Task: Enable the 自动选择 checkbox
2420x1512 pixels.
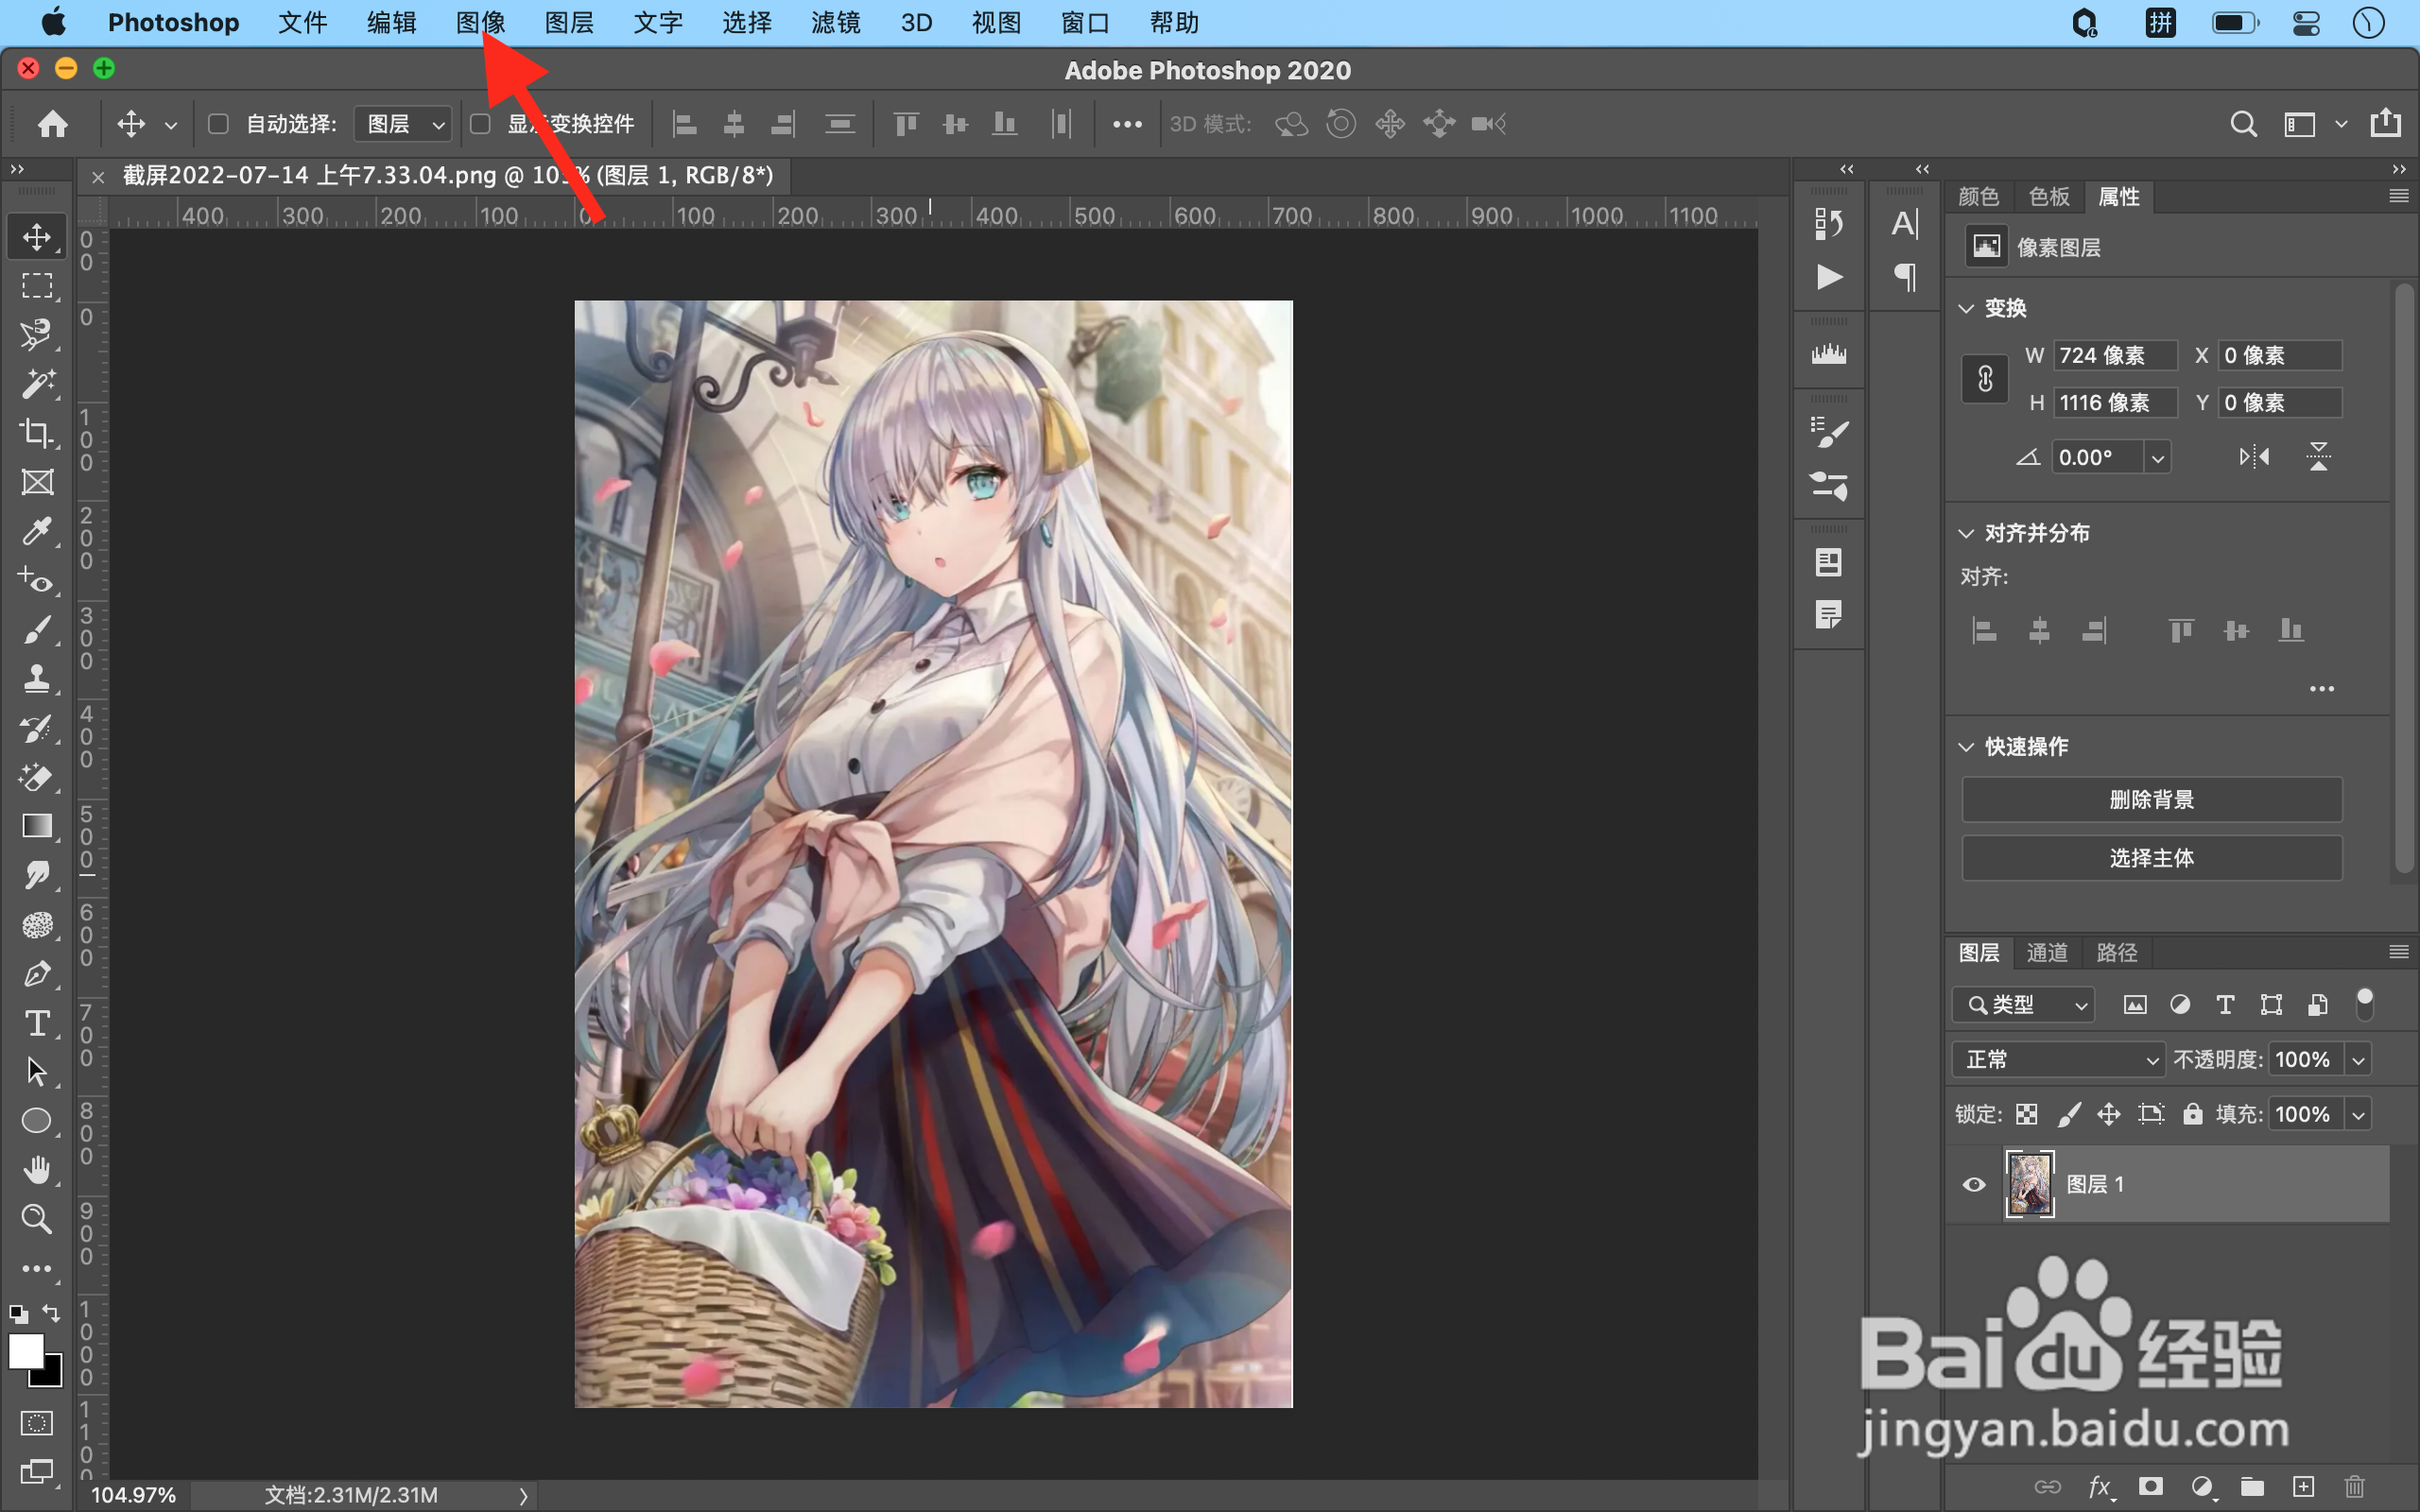Action: (x=218, y=124)
